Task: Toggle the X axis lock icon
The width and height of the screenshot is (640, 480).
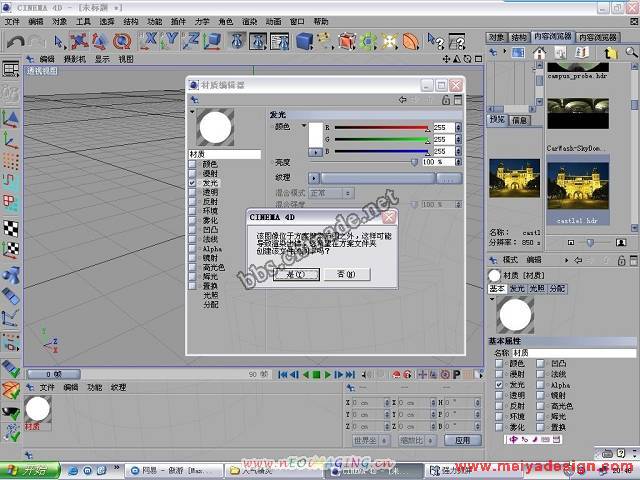Action: tap(148, 42)
